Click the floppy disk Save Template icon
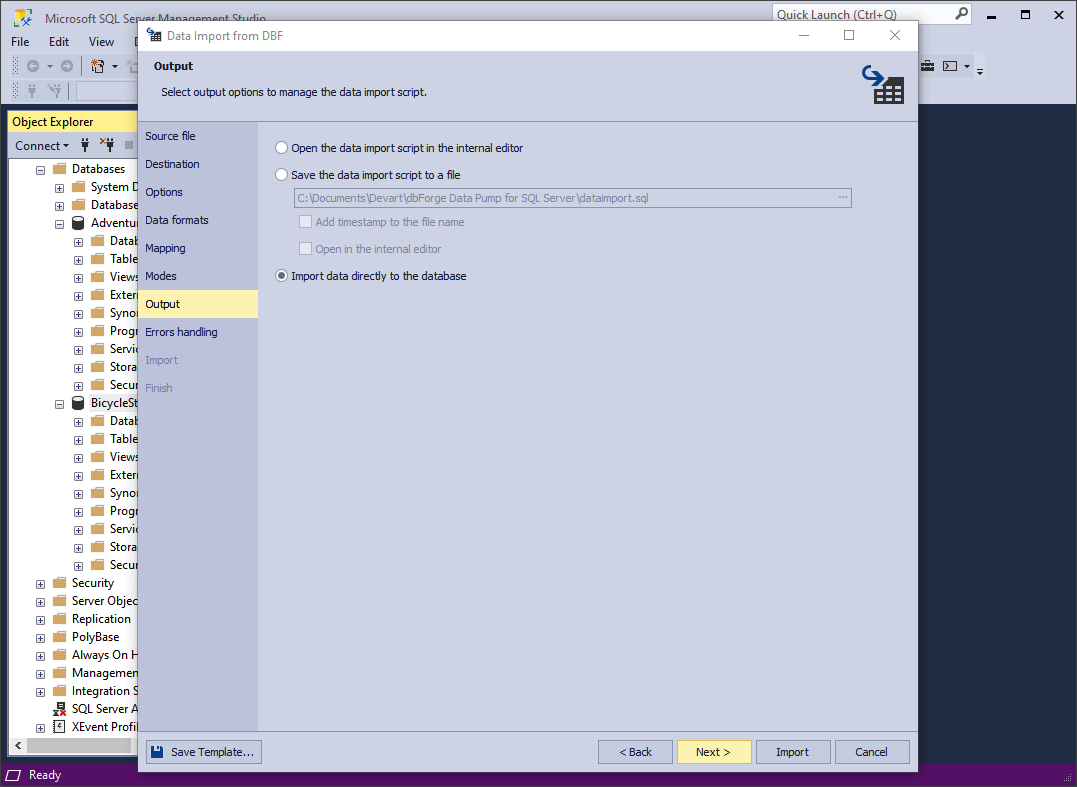 (x=157, y=752)
